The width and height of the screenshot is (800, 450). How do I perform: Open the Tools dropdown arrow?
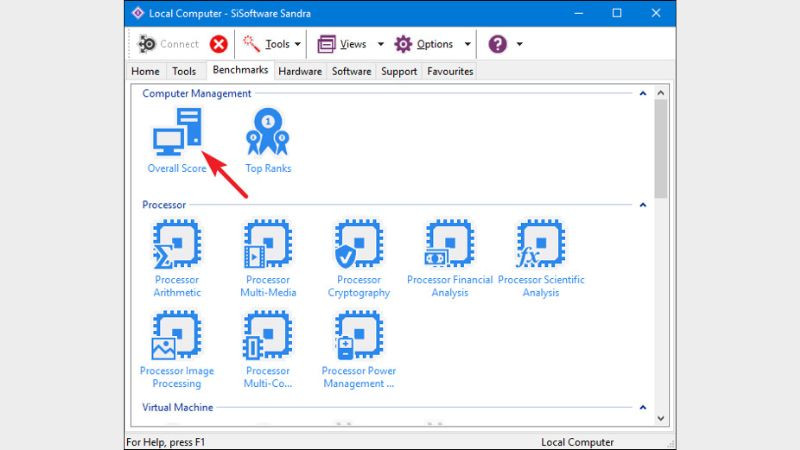pos(297,44)
